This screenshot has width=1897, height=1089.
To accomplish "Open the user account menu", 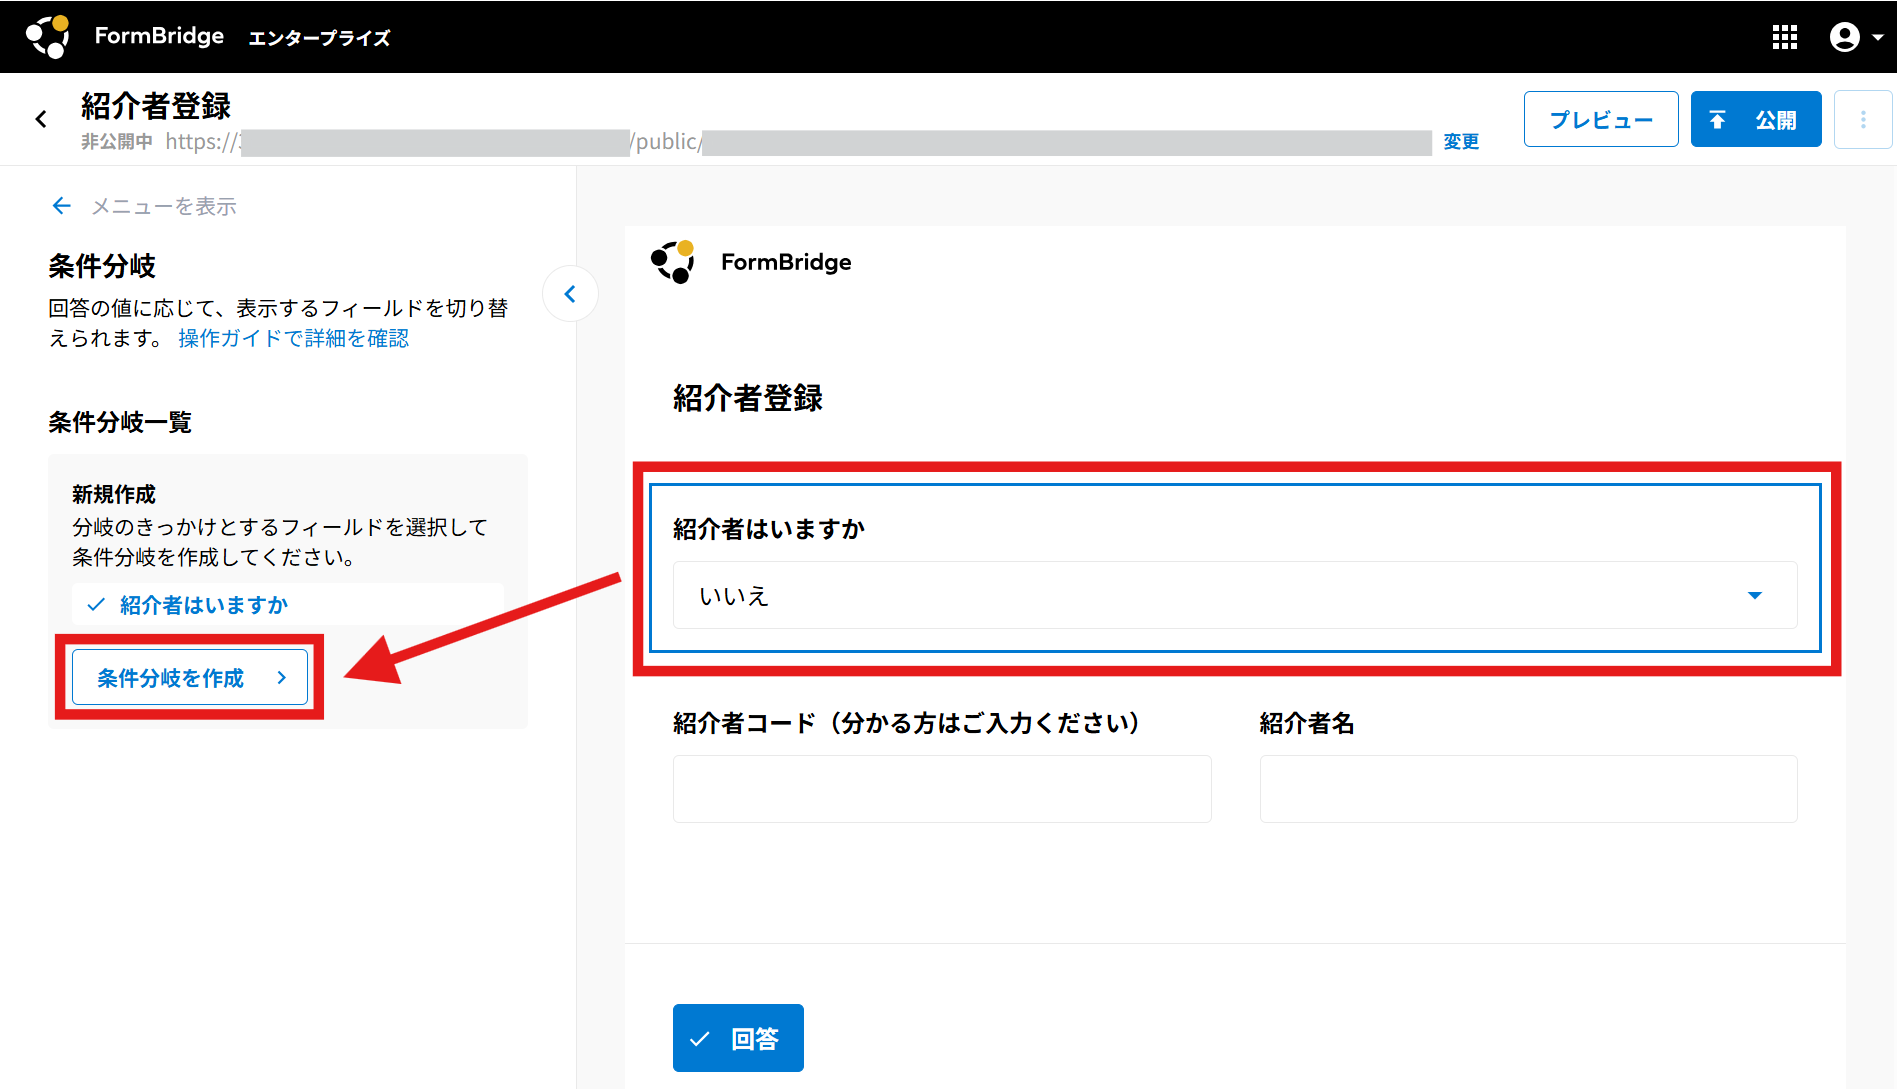I will click(1855, 37).
